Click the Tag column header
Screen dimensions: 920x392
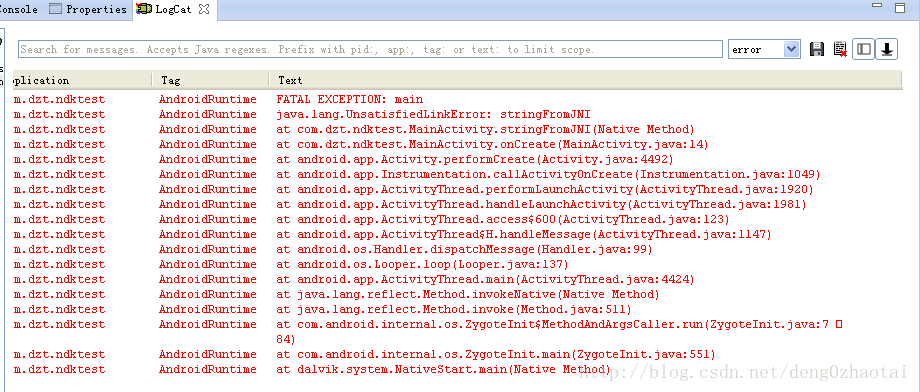pos(211,80)
